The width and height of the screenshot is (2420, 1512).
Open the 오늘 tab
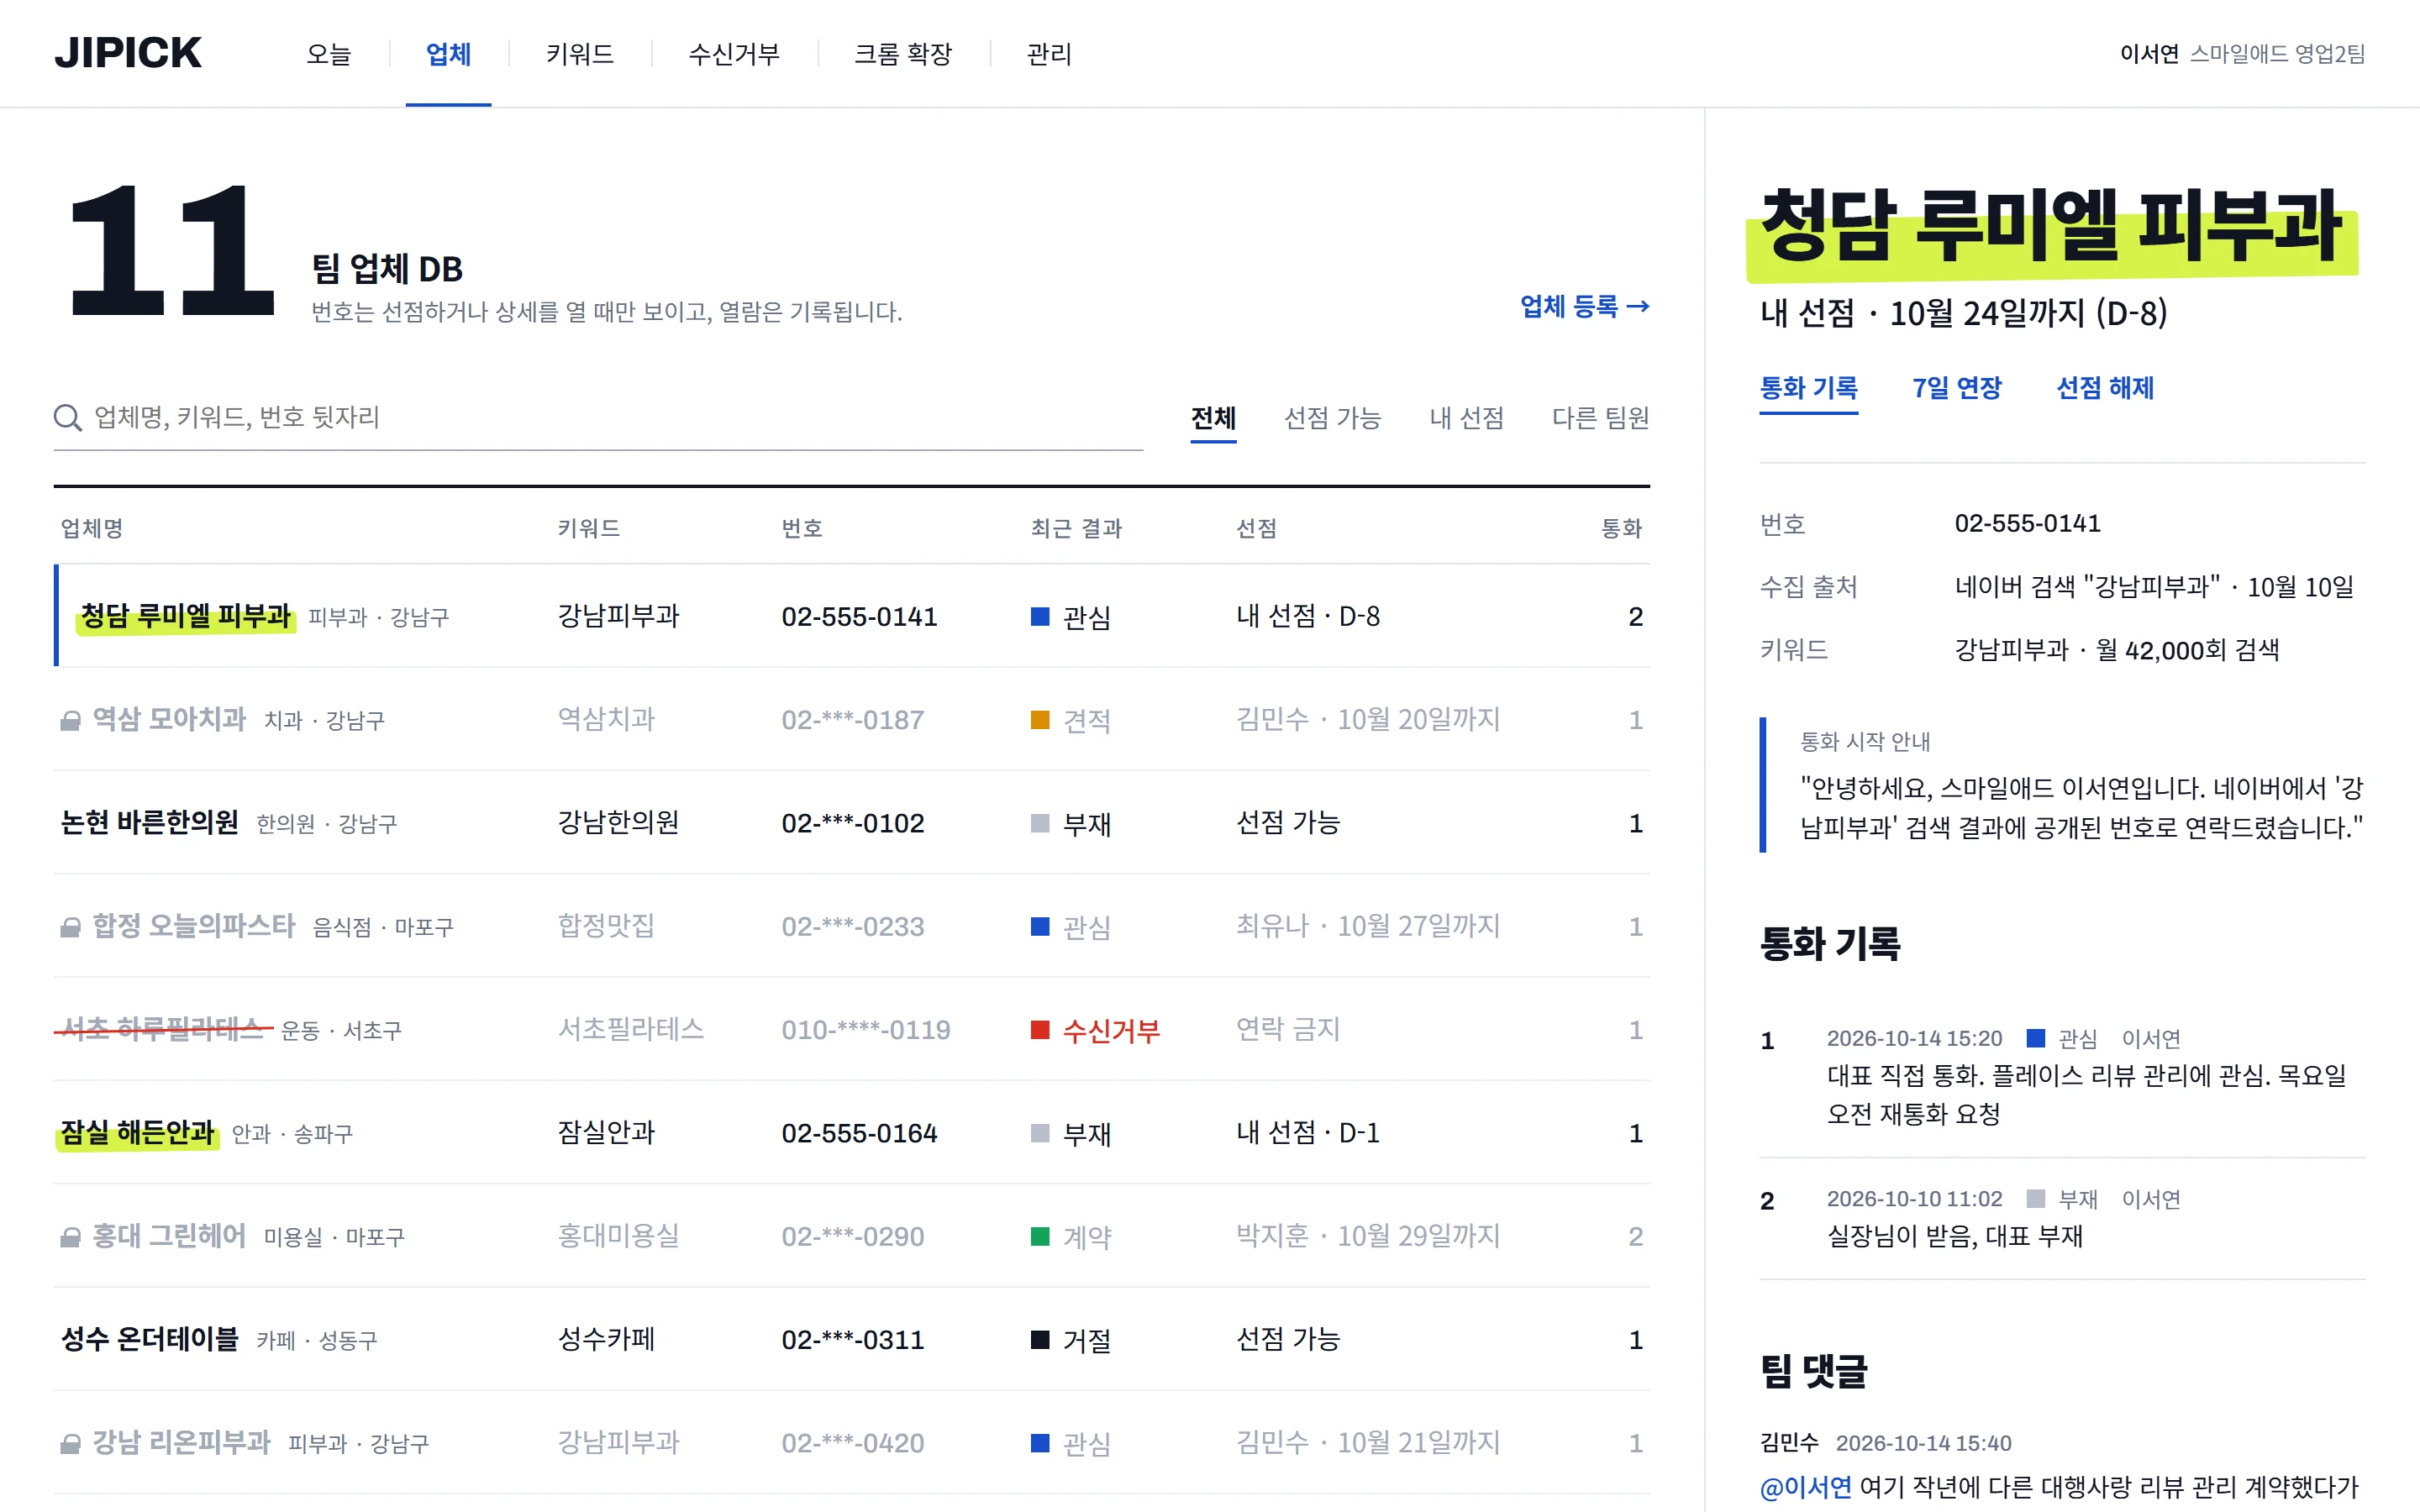329,54
